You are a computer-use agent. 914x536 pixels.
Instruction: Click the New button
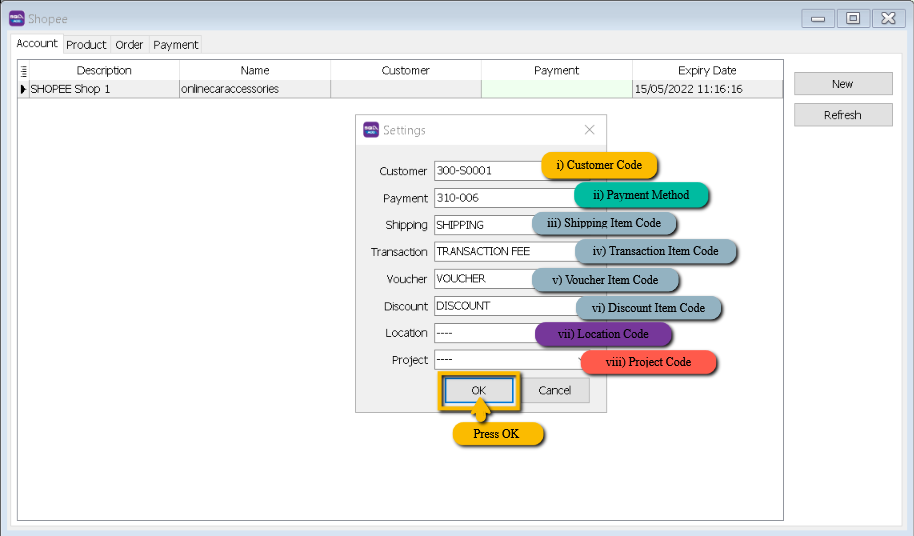[842, 84]
